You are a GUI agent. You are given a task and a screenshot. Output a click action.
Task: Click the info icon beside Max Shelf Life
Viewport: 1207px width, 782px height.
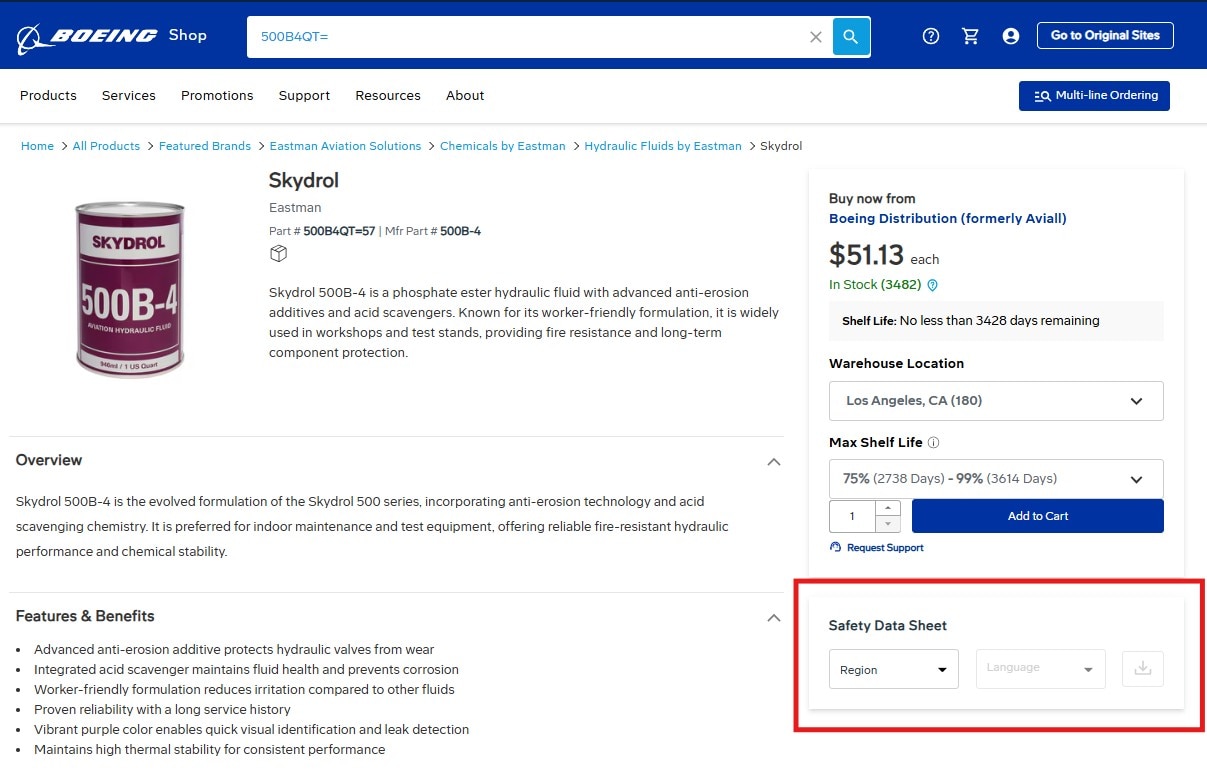[x=934, y=442]
